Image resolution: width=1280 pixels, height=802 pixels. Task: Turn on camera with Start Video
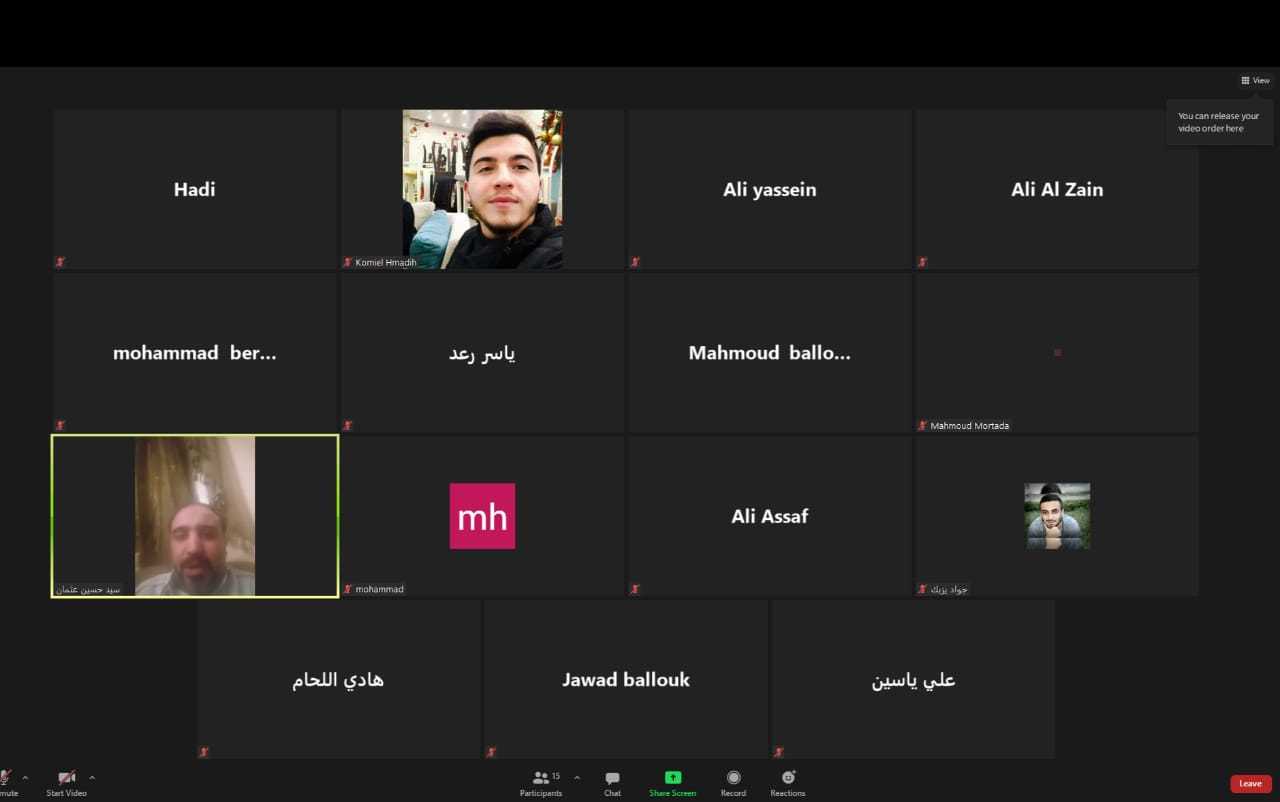tap(66, 779)
